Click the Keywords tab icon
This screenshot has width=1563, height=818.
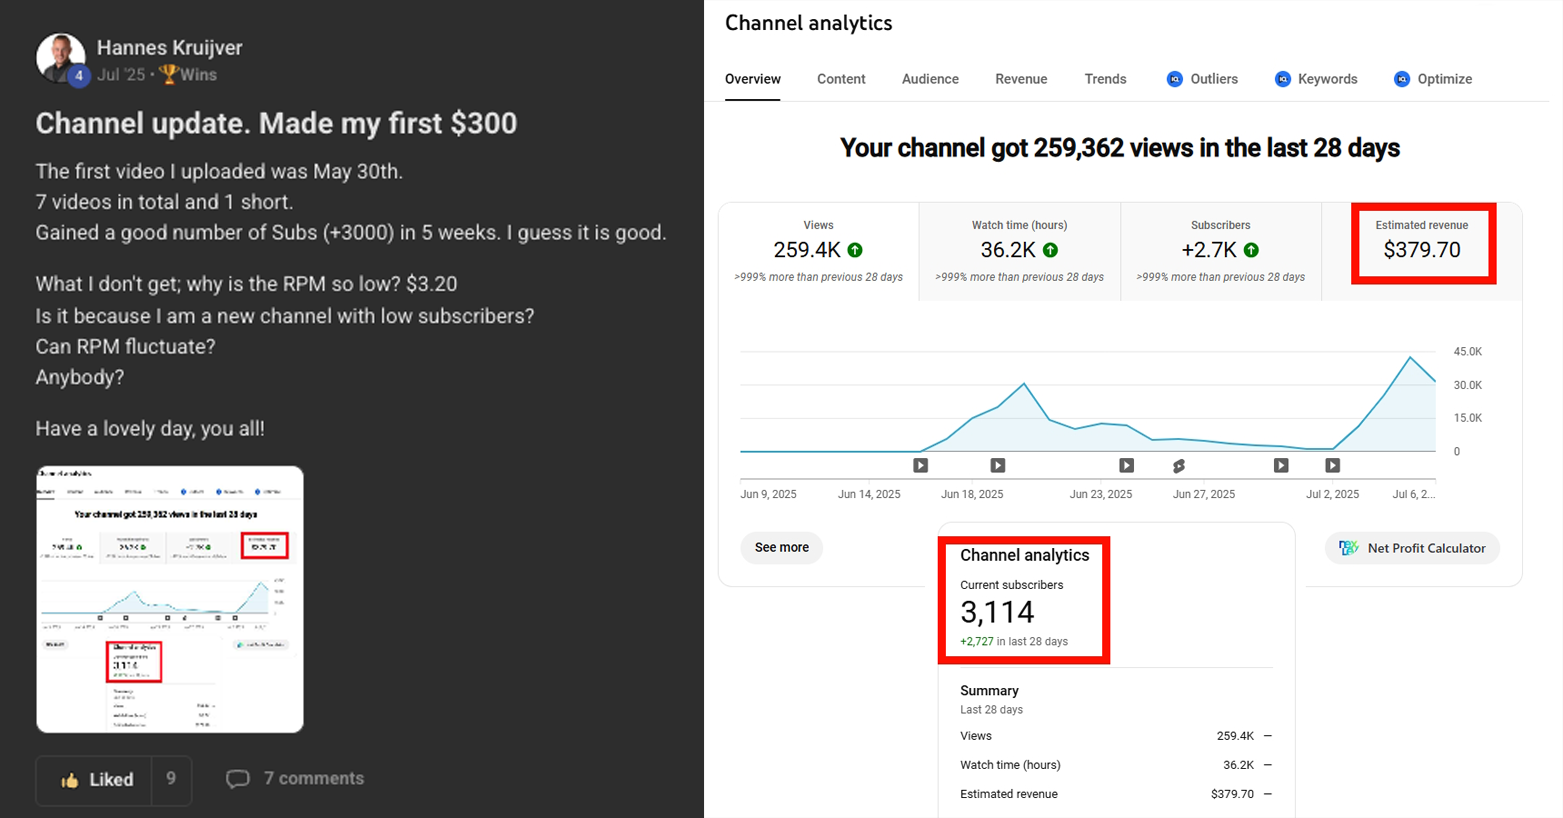coord(1283,79)
